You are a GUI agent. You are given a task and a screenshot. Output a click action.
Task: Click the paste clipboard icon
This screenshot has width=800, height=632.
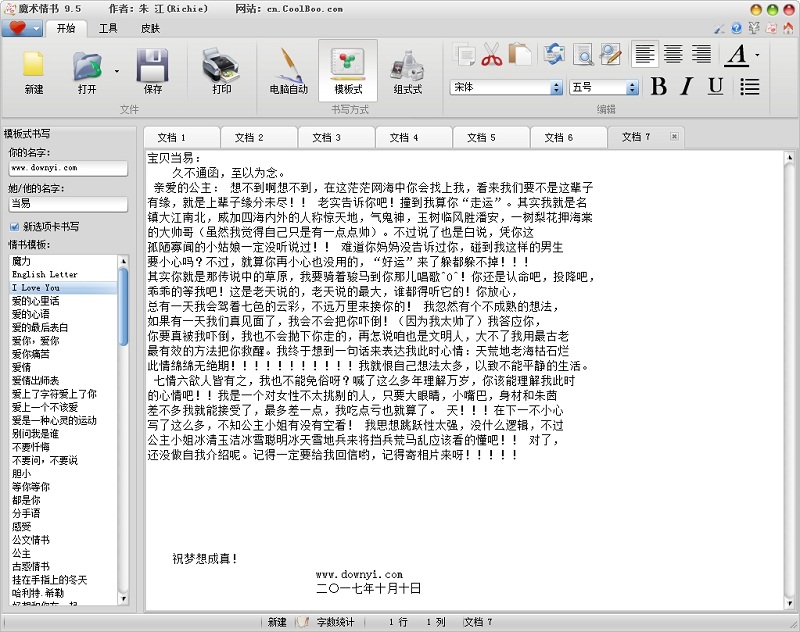[x=520, y=54]
